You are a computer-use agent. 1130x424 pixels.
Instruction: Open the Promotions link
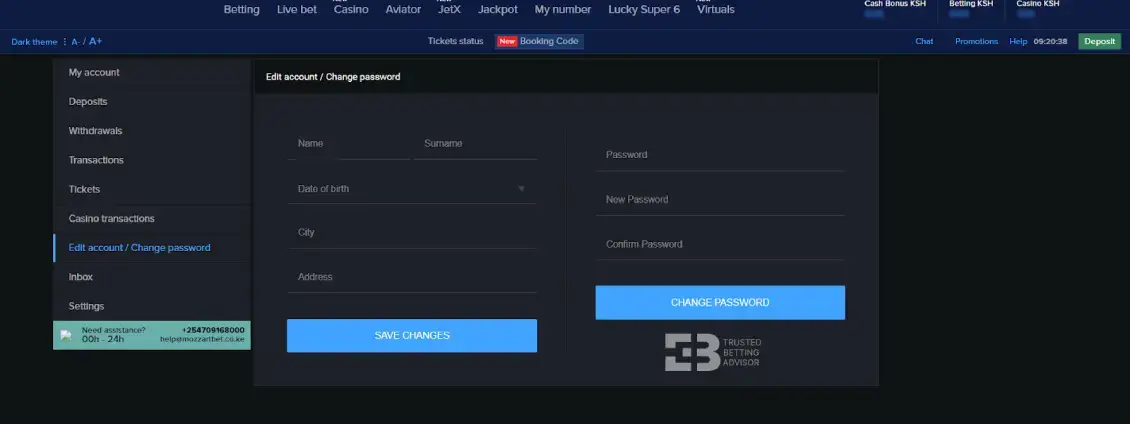point(976,42)
